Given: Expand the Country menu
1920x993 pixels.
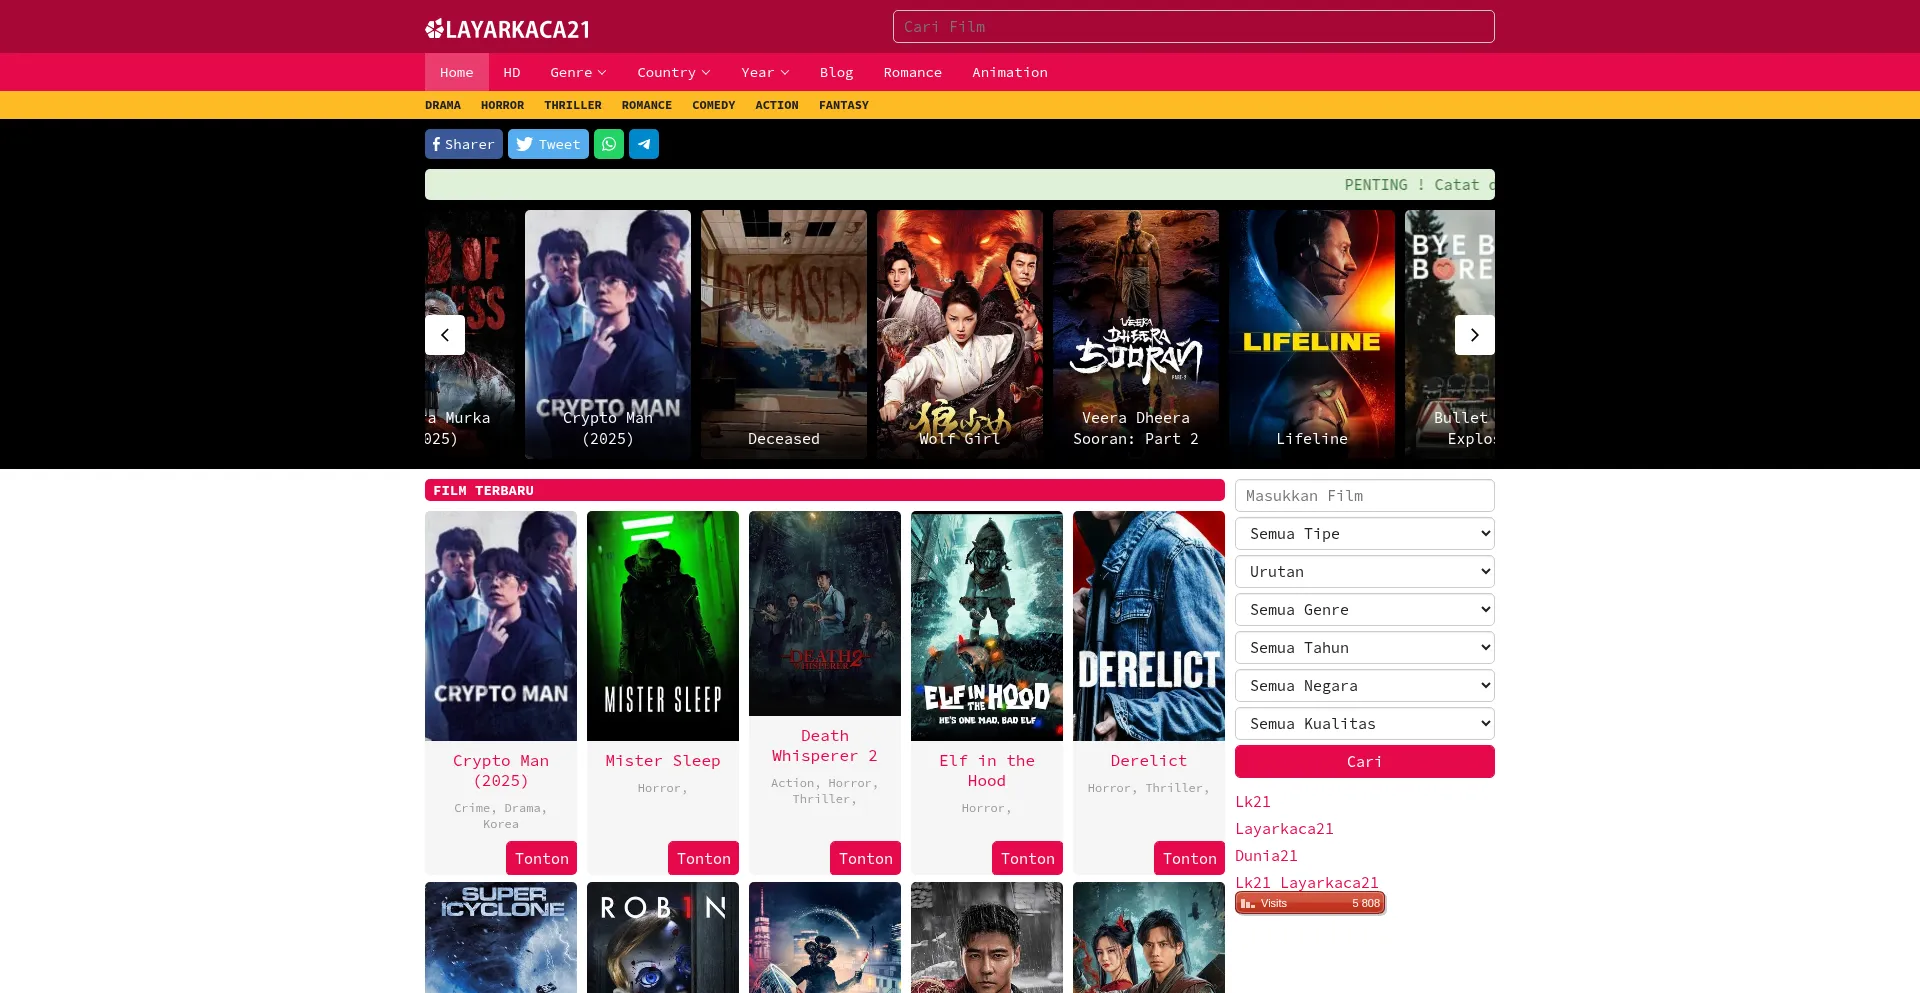Looking at the screenshot, I should point(673,72).
